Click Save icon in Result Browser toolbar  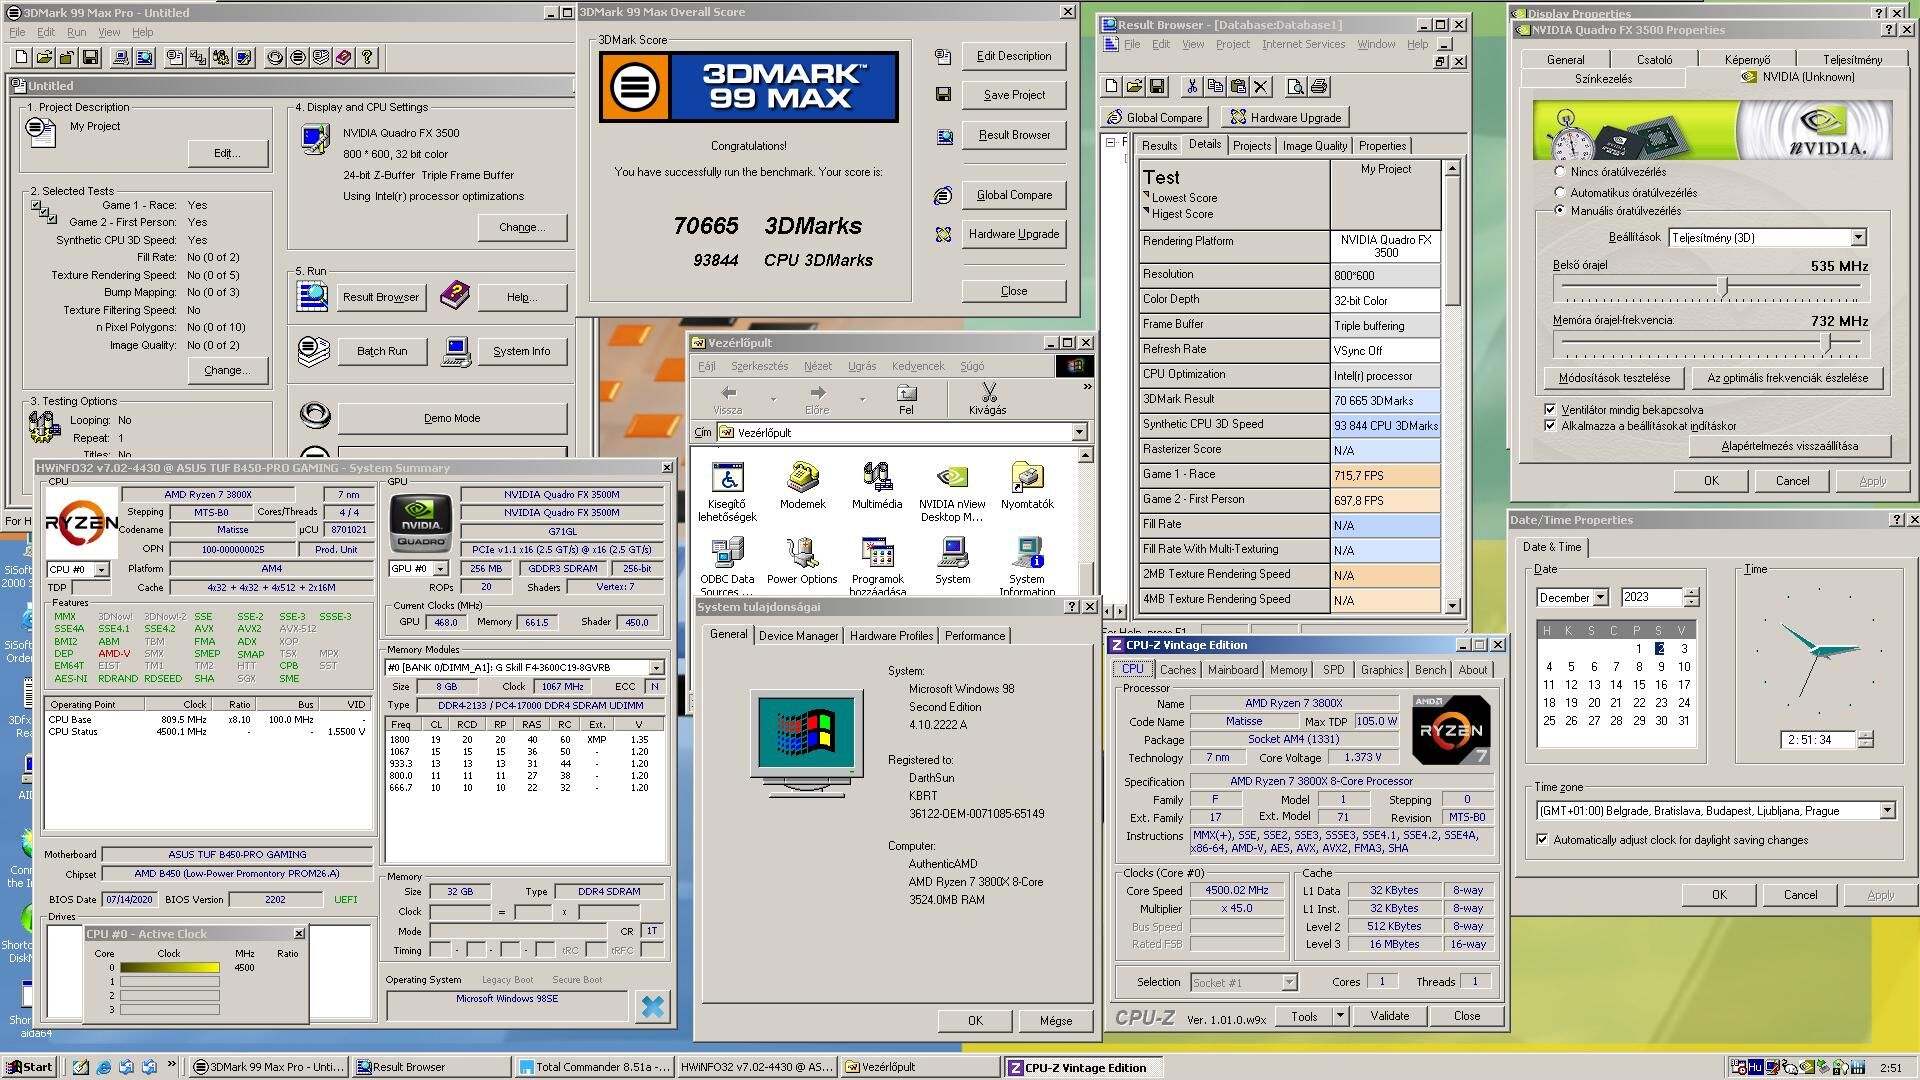click(1157, 87)
